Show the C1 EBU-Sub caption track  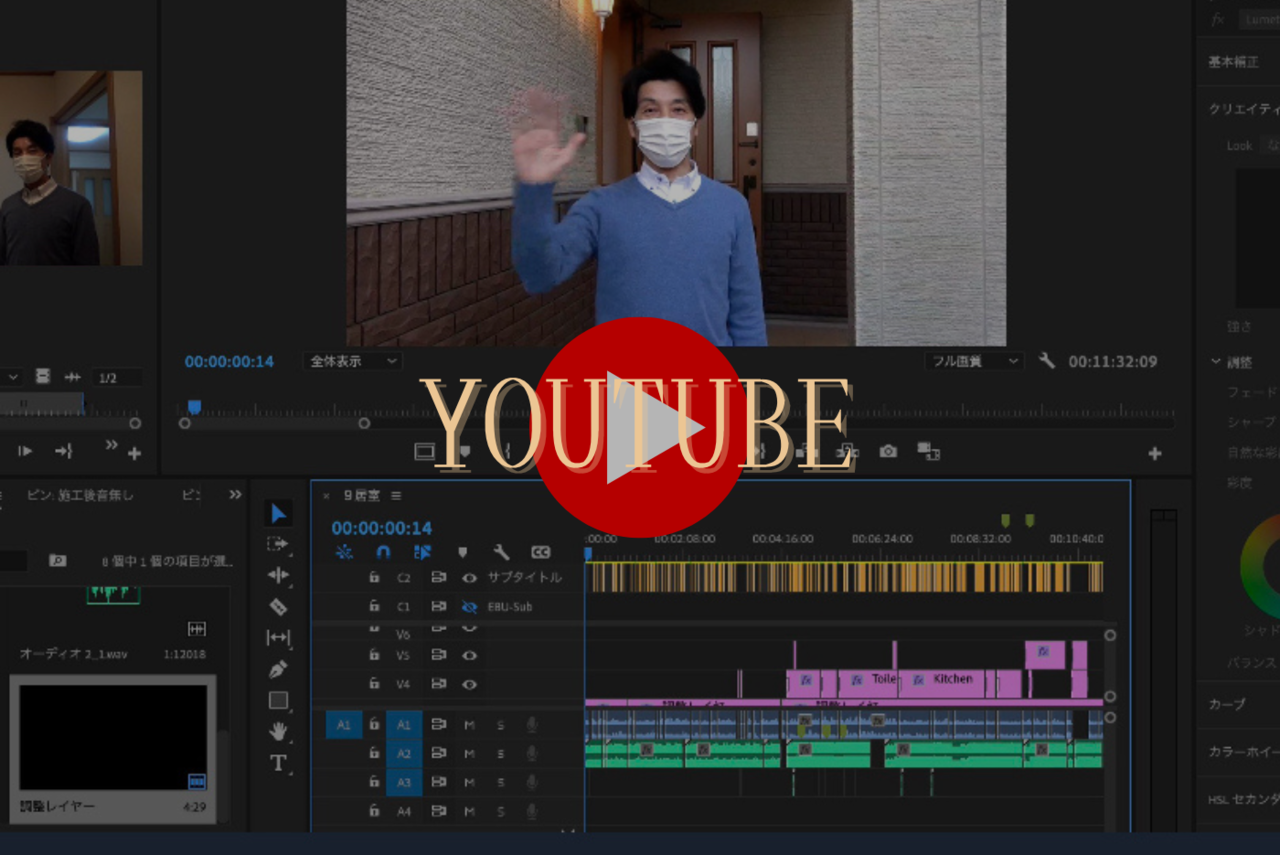coord(469,606)
